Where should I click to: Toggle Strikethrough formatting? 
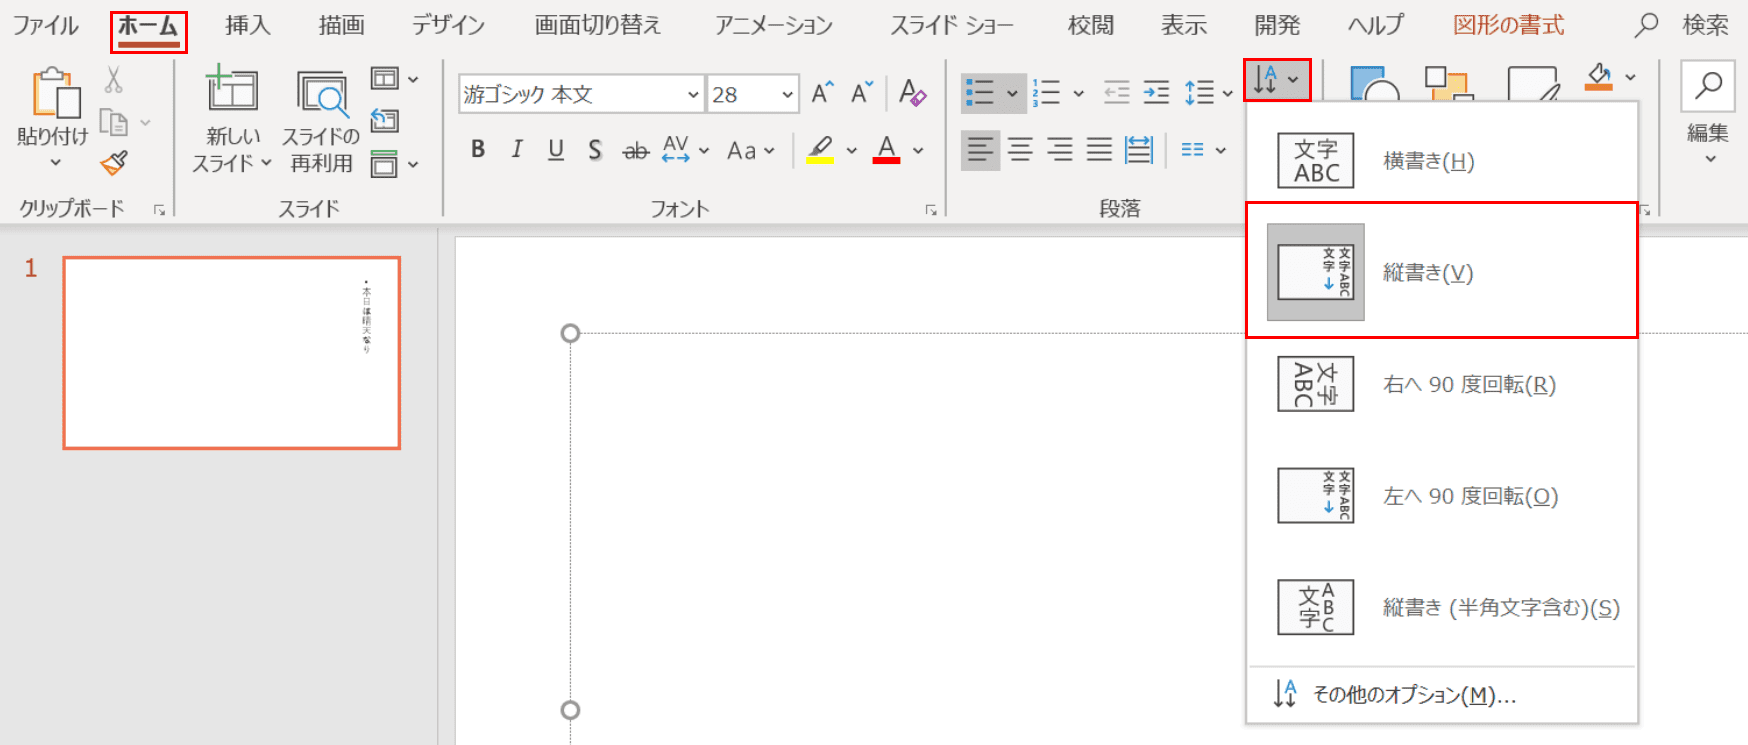635,150
